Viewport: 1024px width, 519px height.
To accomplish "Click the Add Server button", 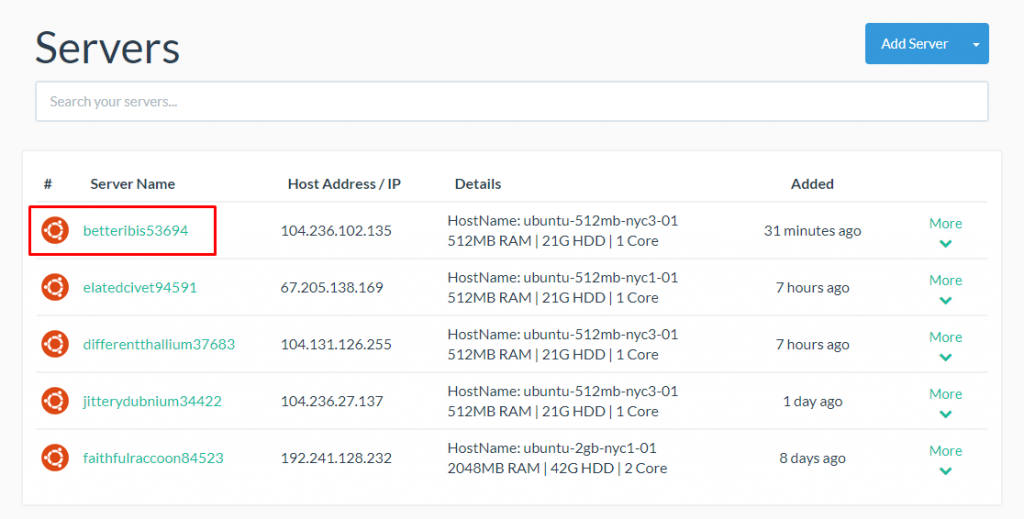I will [x=914, y=44].
